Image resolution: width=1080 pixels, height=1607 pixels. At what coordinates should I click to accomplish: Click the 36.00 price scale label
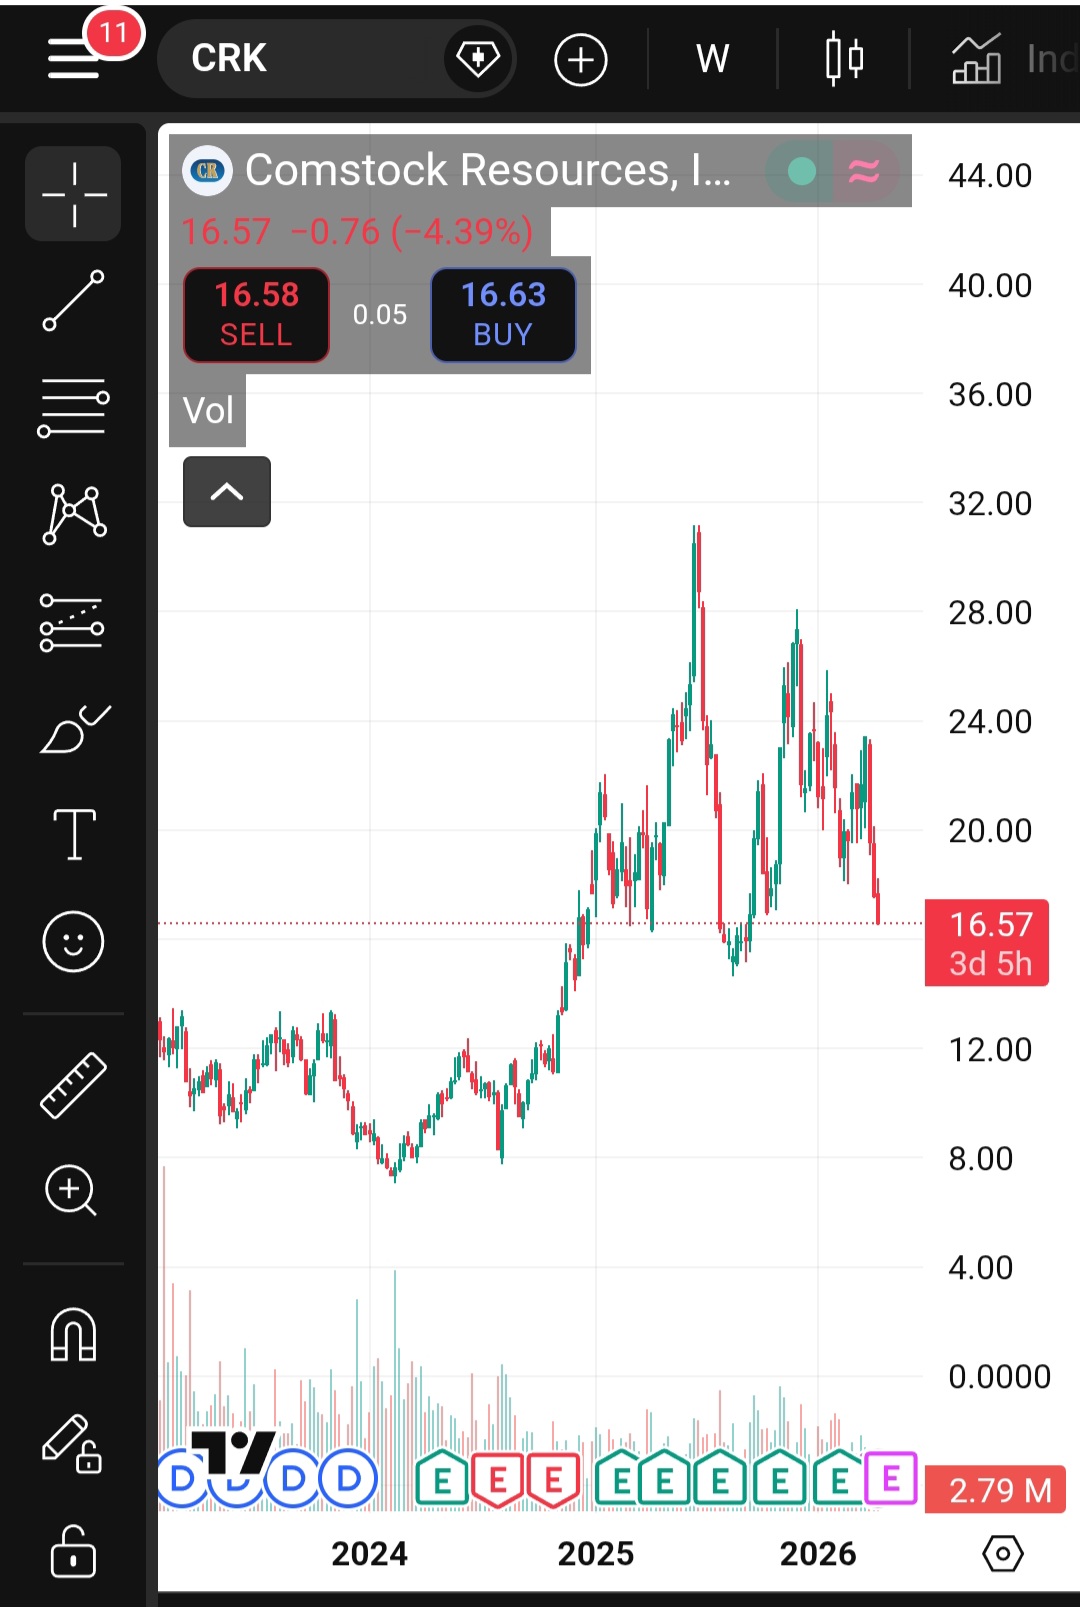[x=990, y=395]
